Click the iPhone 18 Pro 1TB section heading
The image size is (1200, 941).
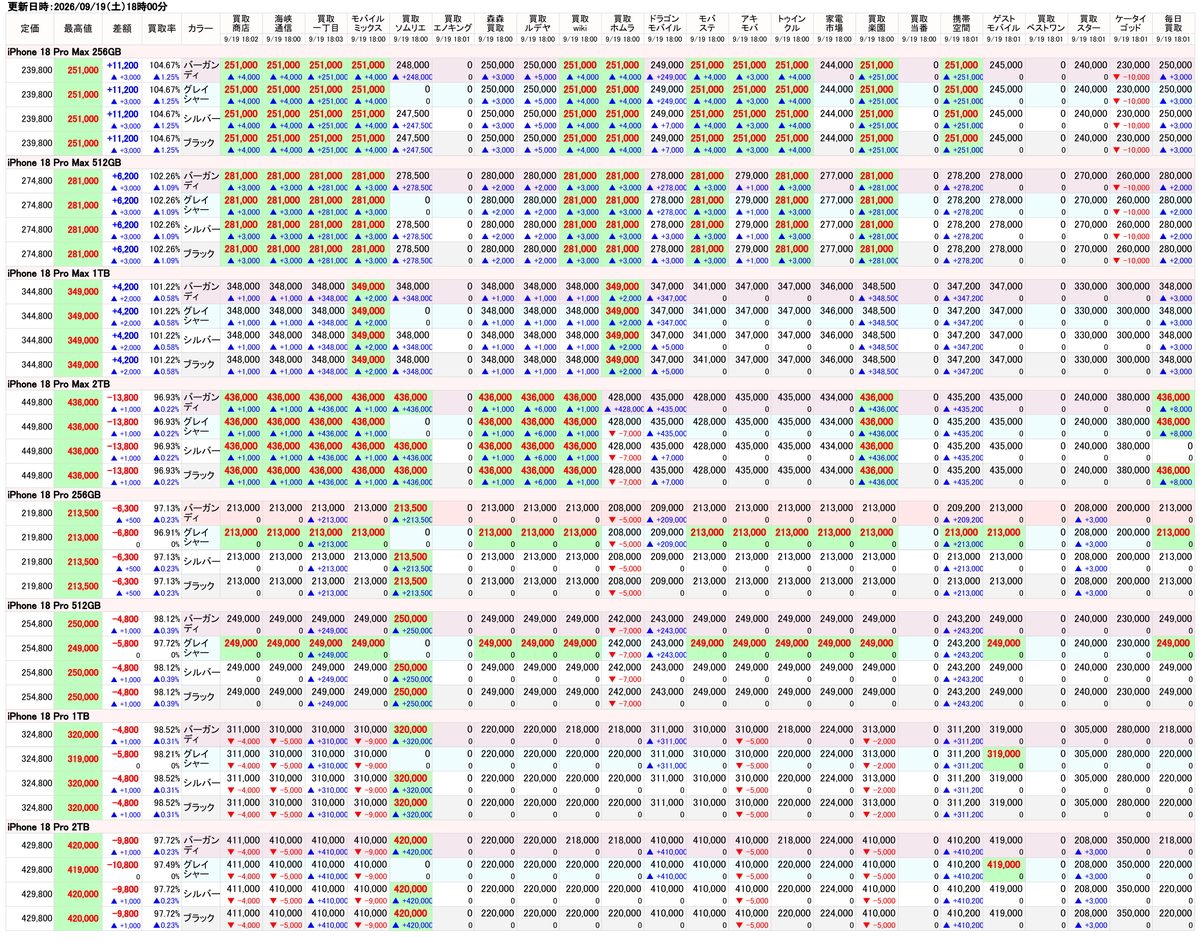click(x=50, y=717)
